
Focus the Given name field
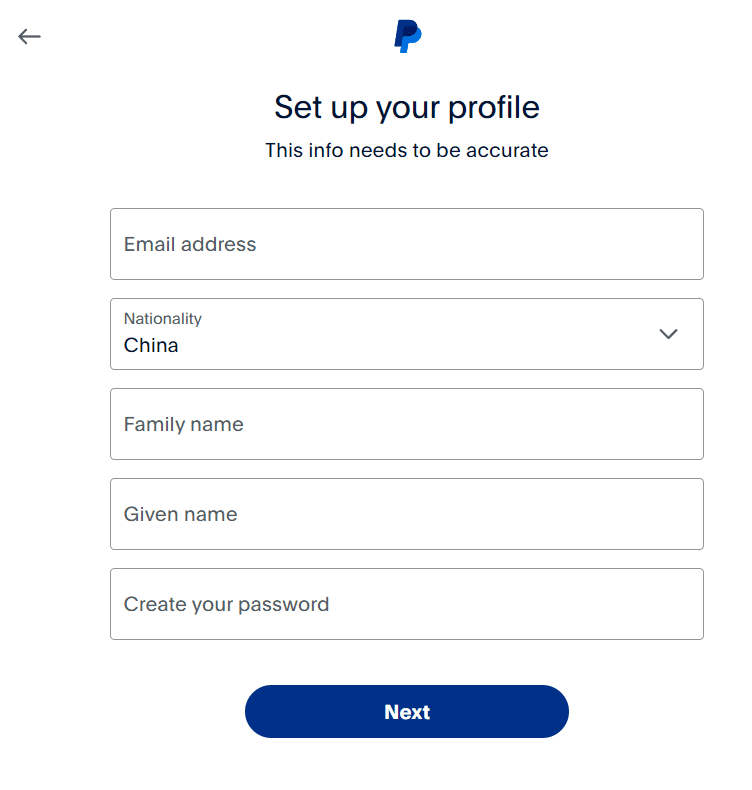coord(406,514)
